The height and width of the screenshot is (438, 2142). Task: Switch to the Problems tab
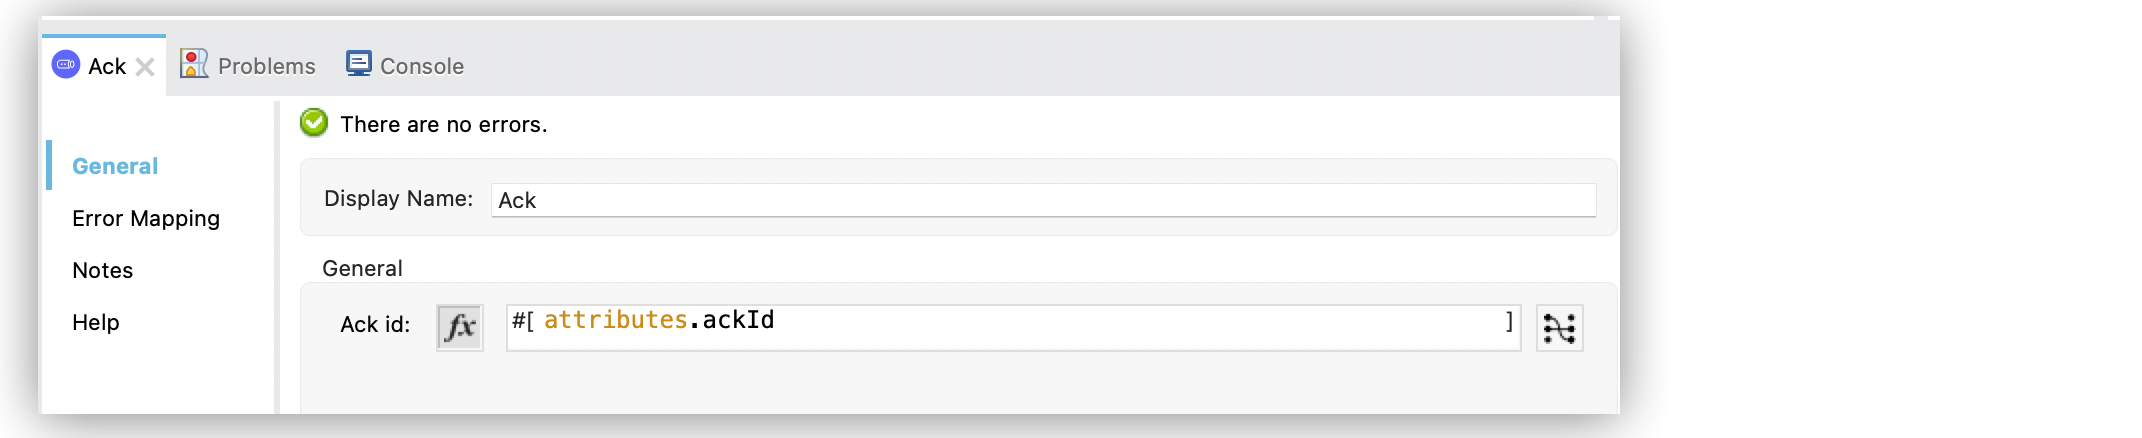point(266,66)
